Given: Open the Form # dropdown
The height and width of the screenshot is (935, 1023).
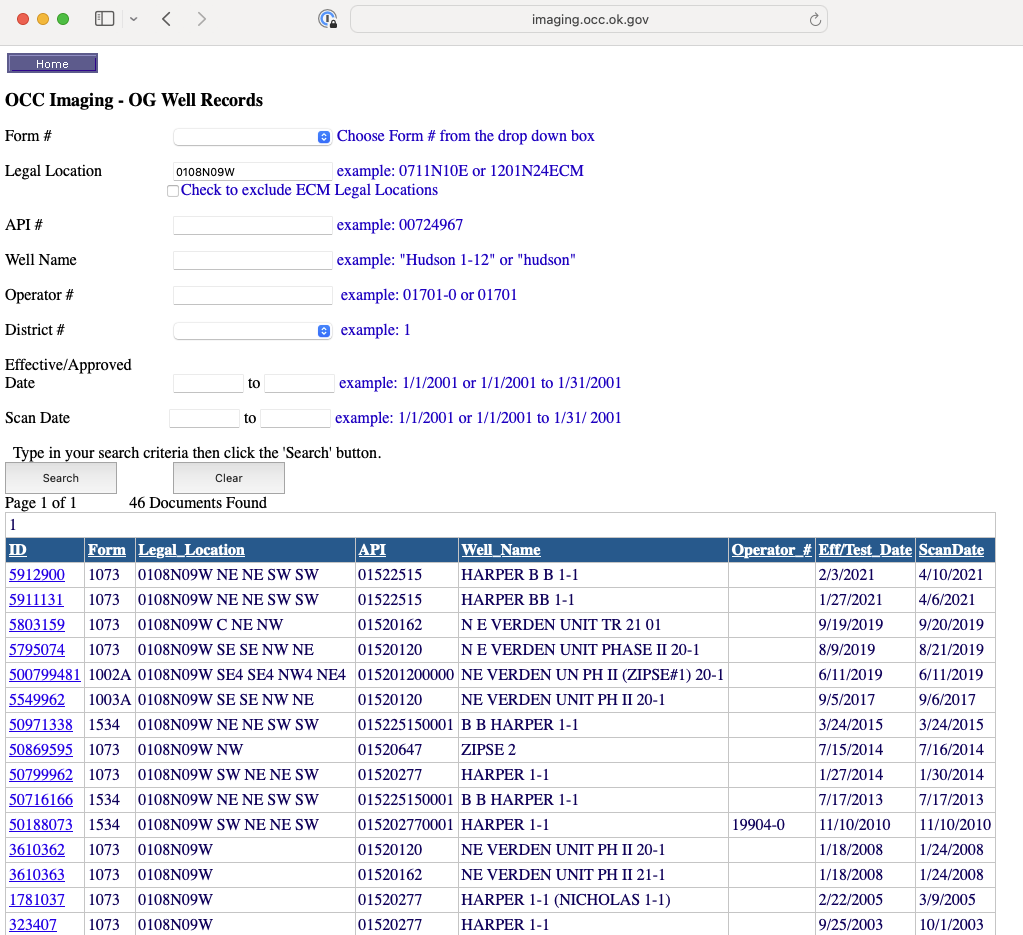Looking at the screenshot, I should pos(252,136).
